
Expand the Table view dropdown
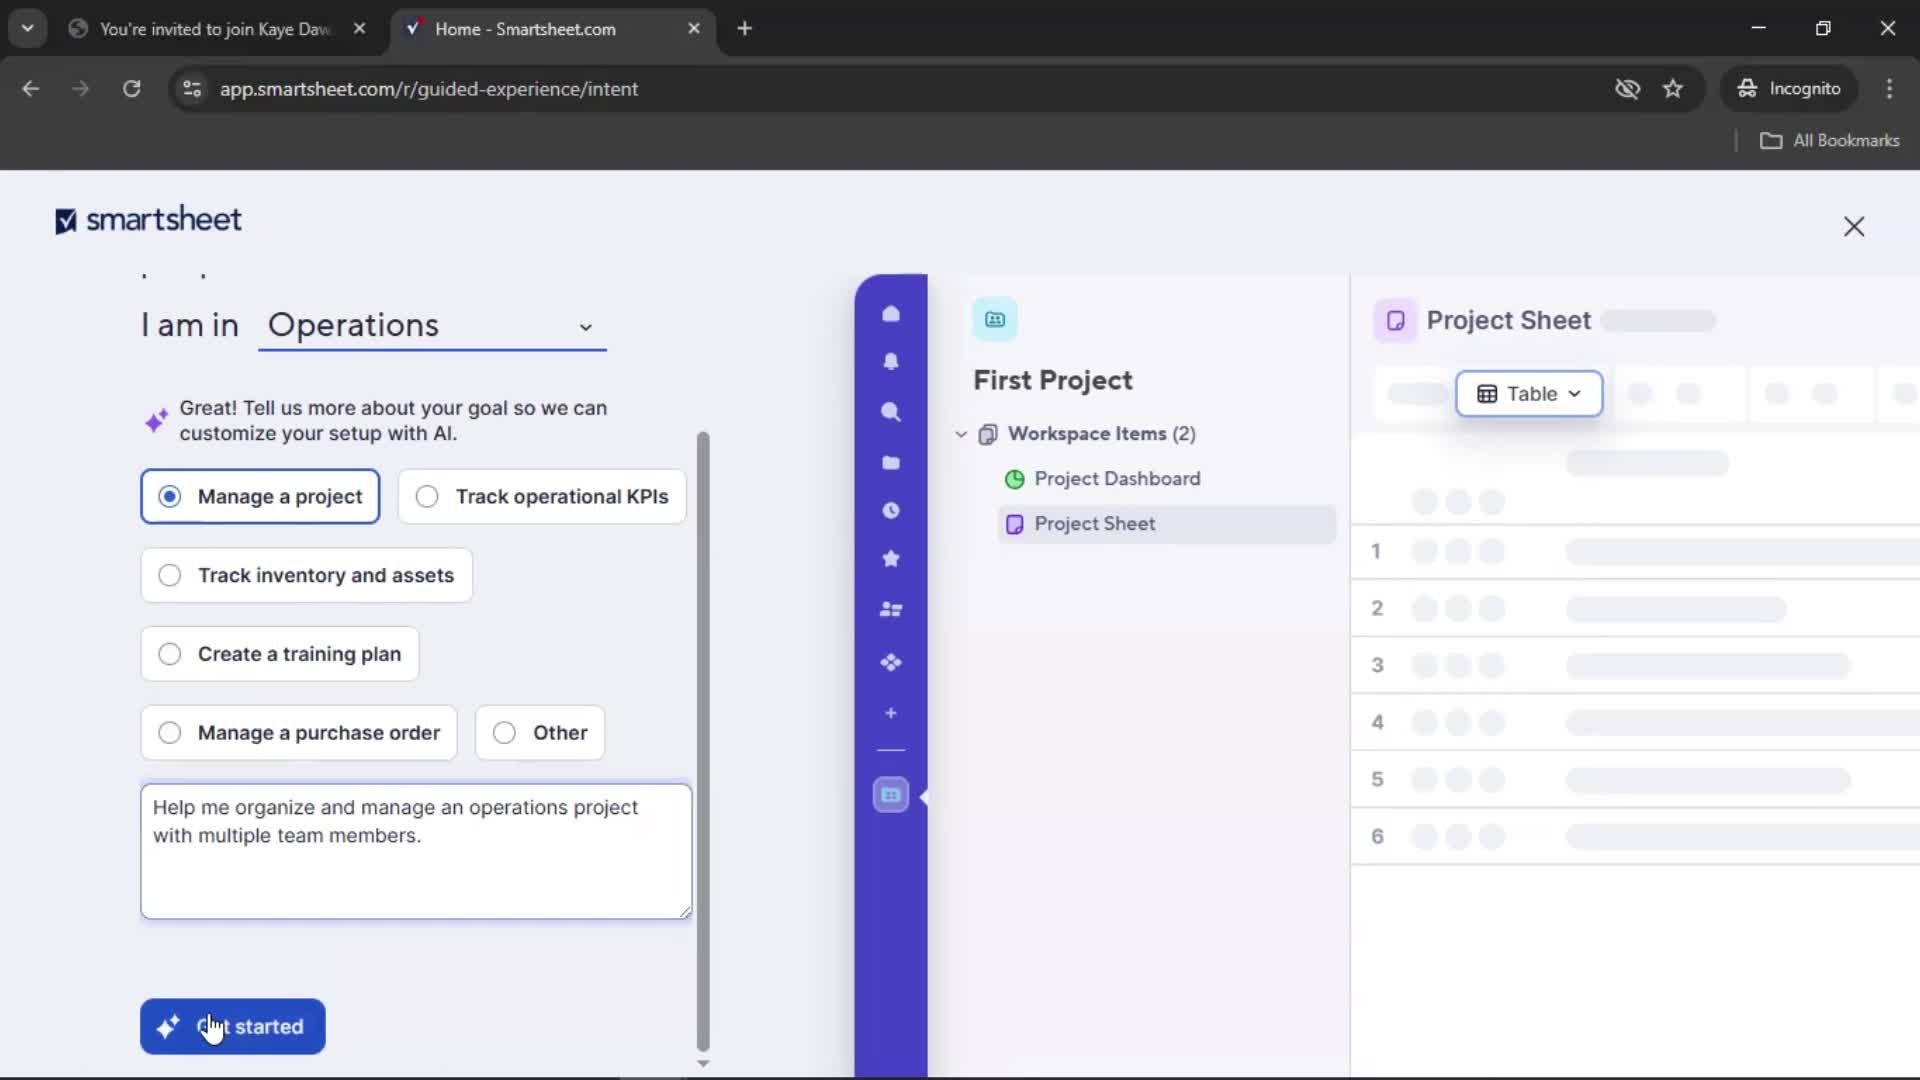click(x=1529, y=394)
